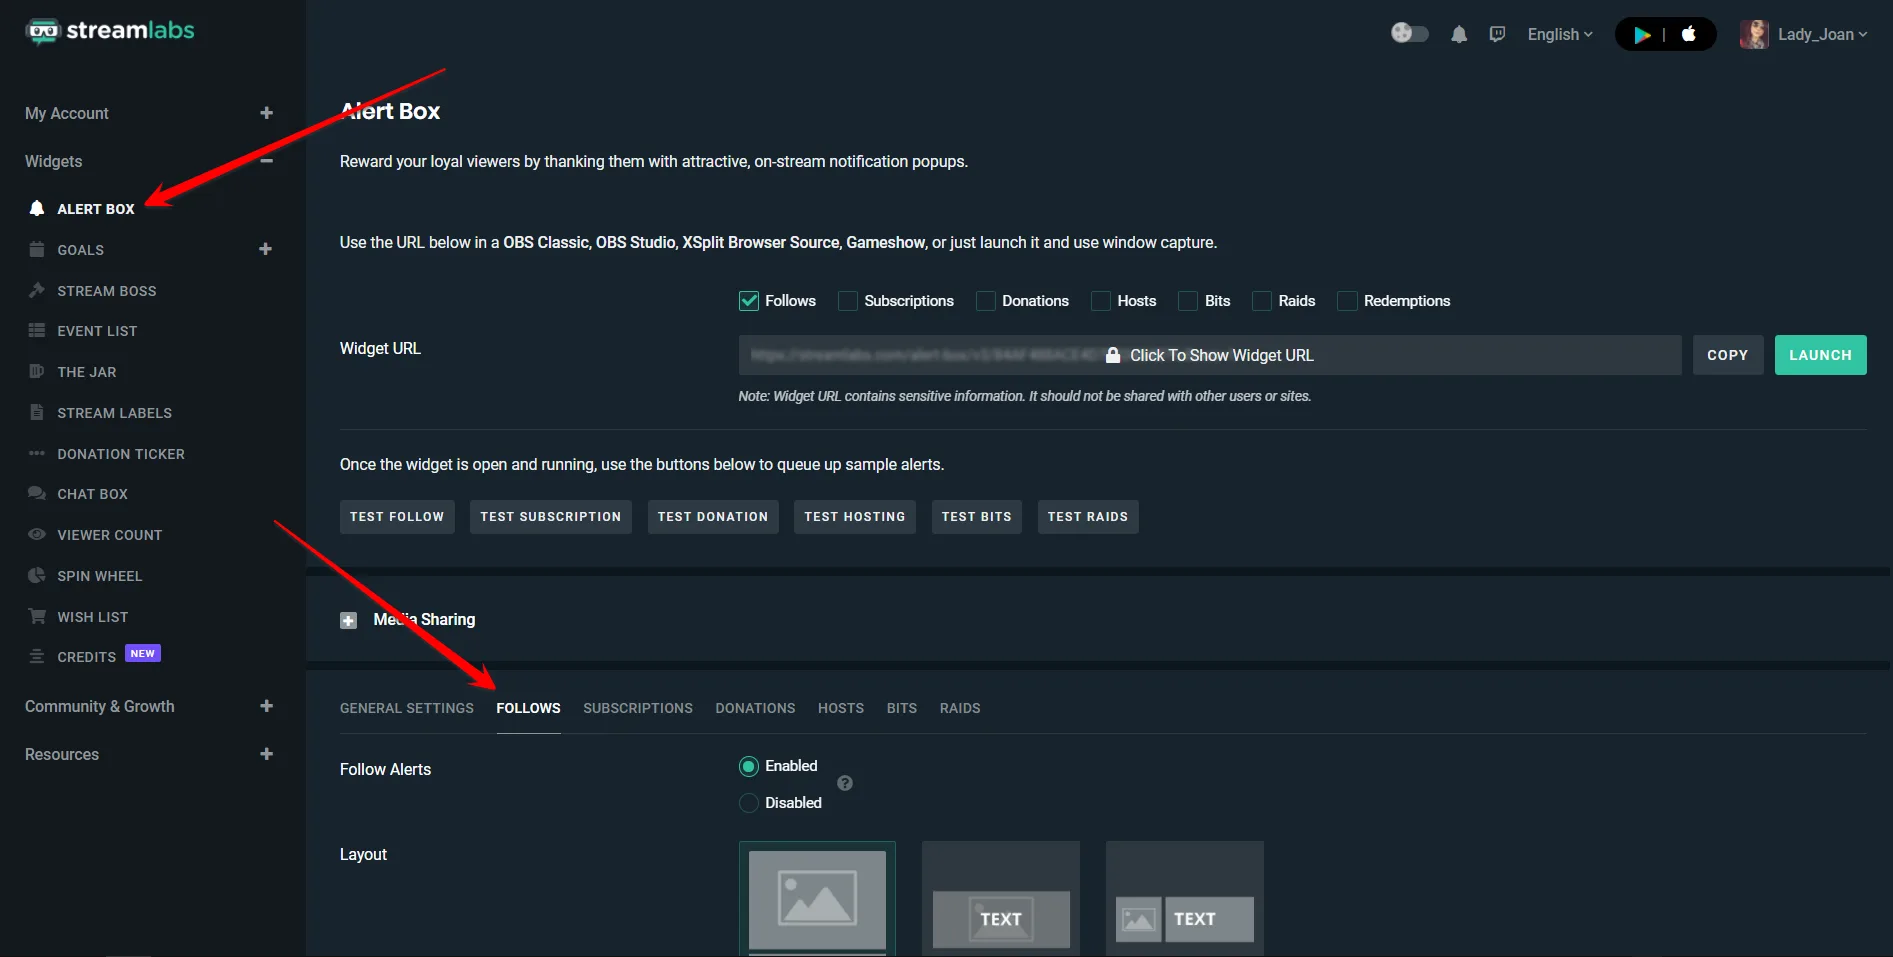This screenshot has width=1893, height=957.
Task: Click the Wish List cart icon
Action: [x=37, y=616]
